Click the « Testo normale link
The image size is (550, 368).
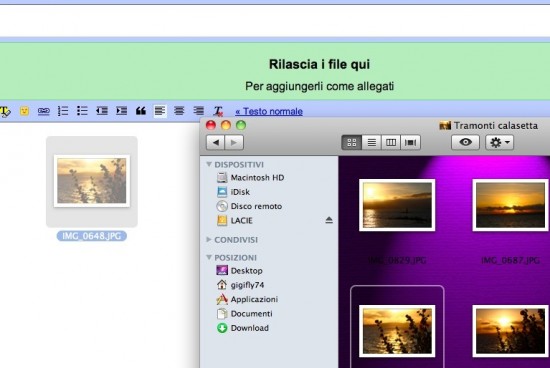[x=269, y=112]
